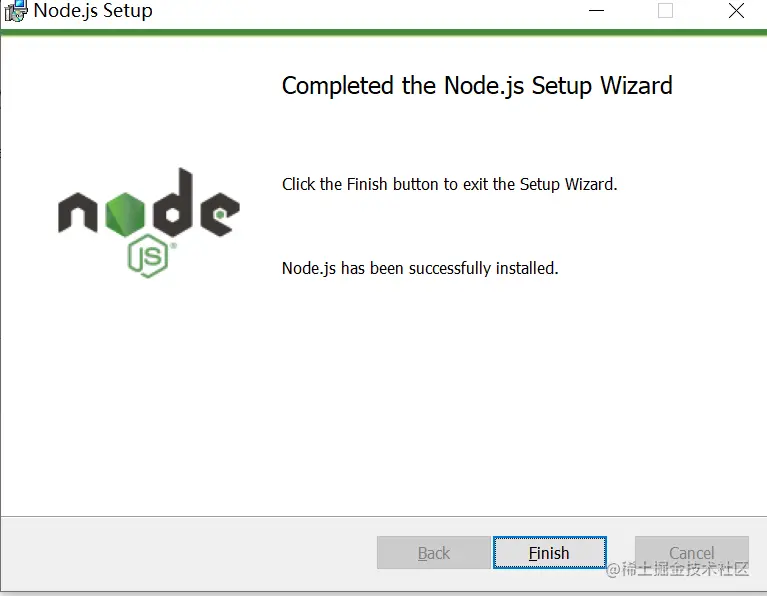Viewport: 767px width, 596px height.
Task: Click the text about exiting the Setup Wizard
Action: point(450,184)
